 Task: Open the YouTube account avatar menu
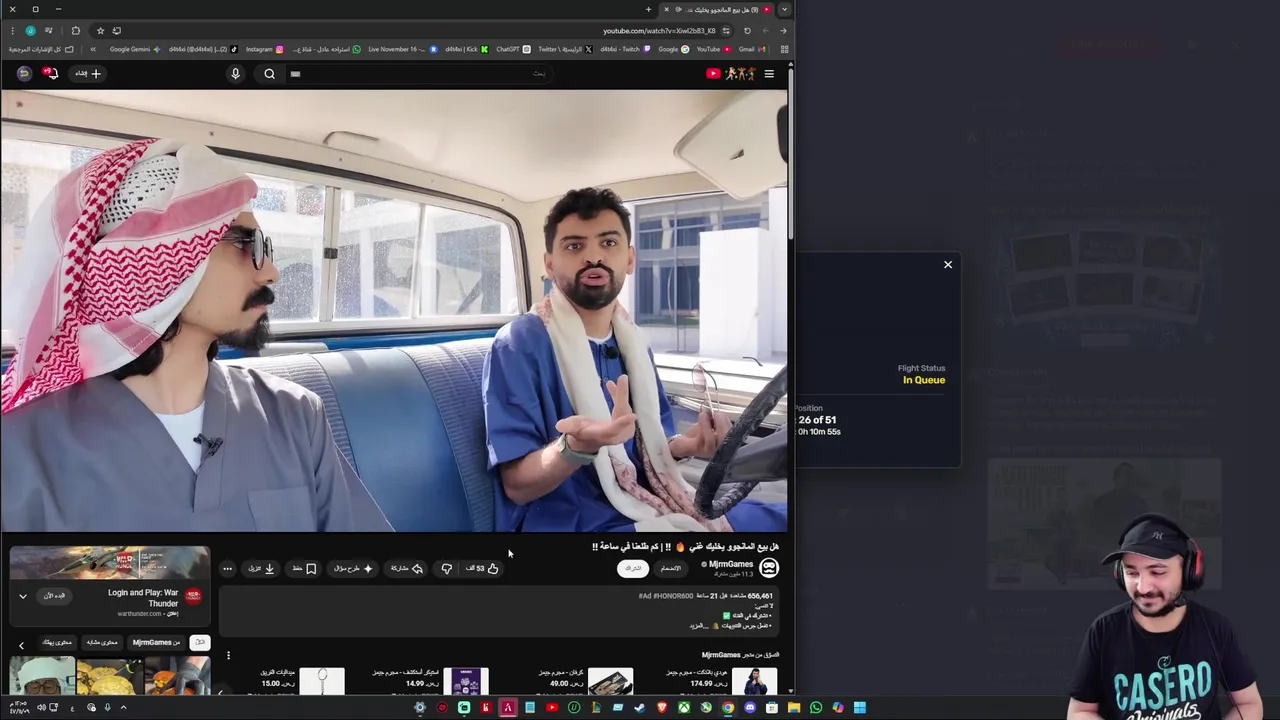click(x=23, y=73)
